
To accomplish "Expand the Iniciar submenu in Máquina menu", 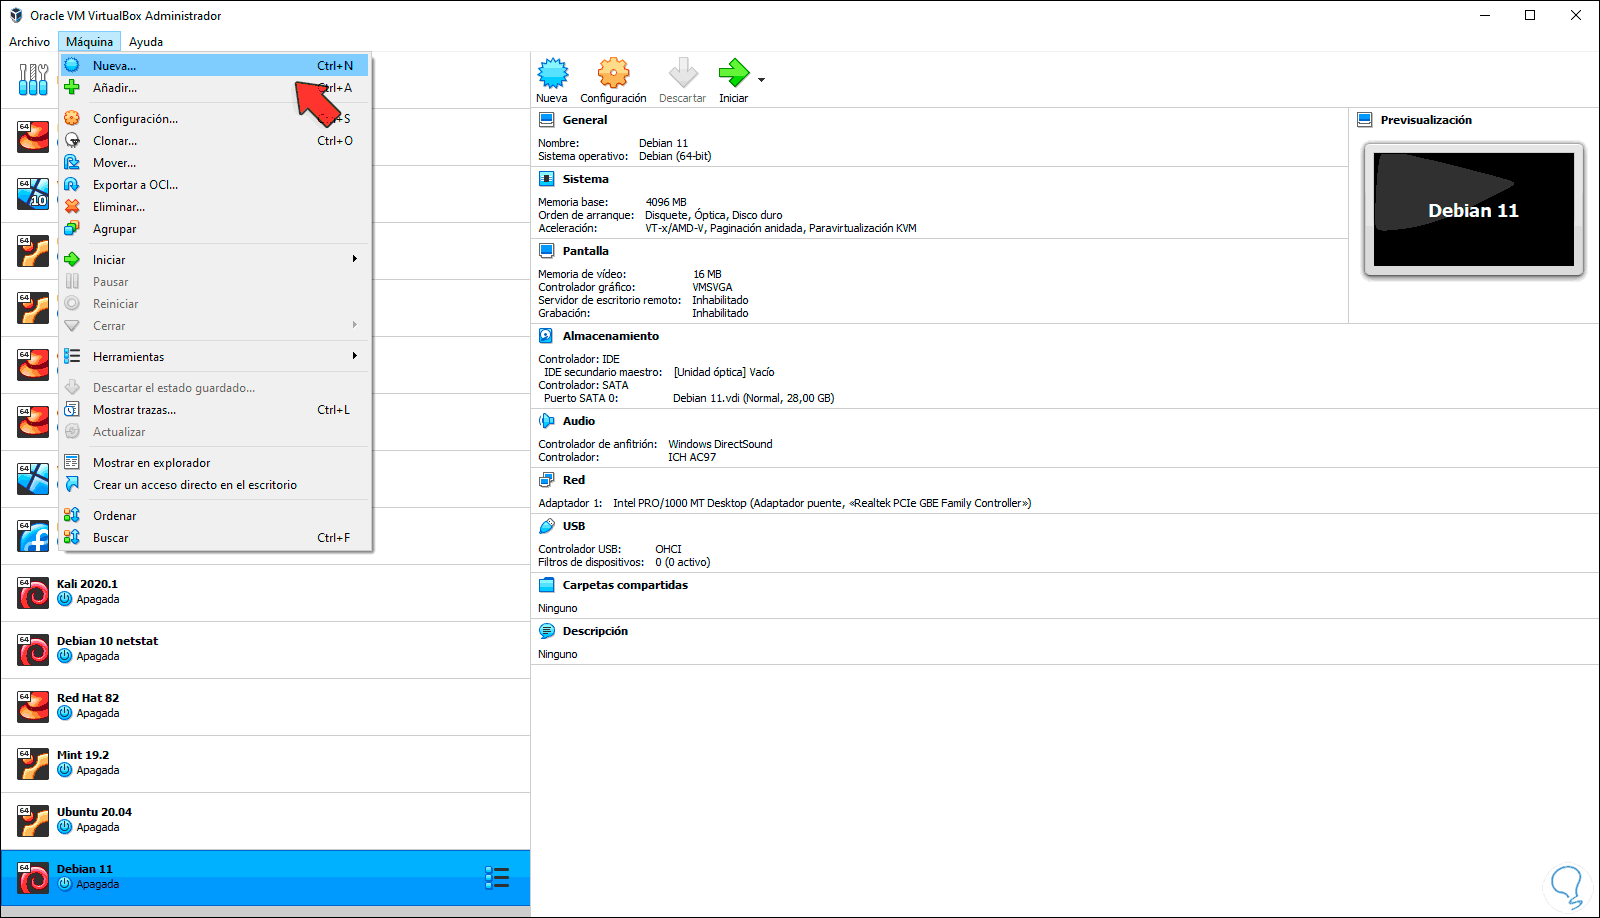I will (215, 260).
